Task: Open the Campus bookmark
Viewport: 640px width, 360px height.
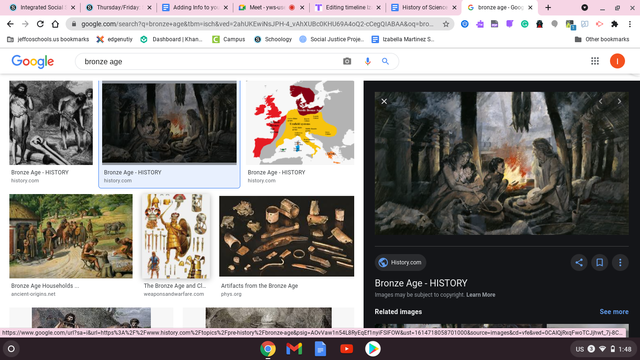Action: pyautogui.click(x=229, y=39)
